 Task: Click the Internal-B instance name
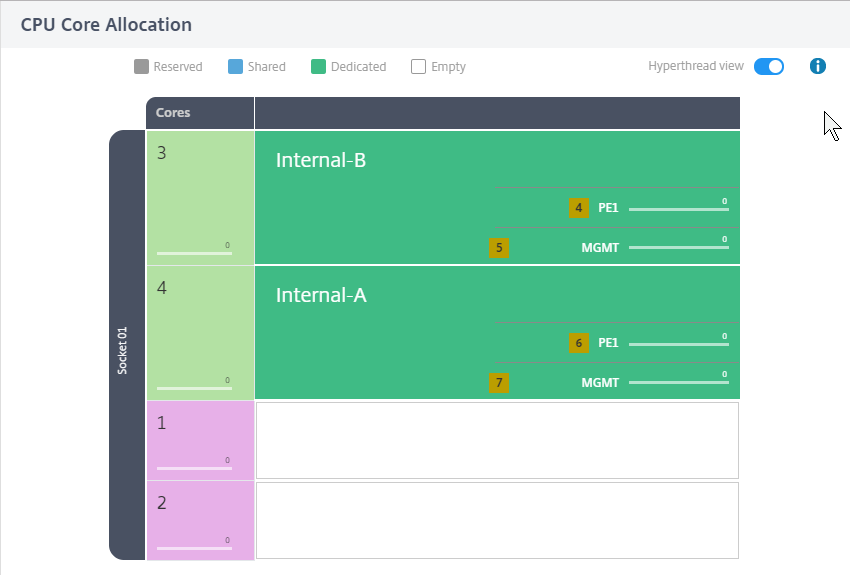click(321, 160)
